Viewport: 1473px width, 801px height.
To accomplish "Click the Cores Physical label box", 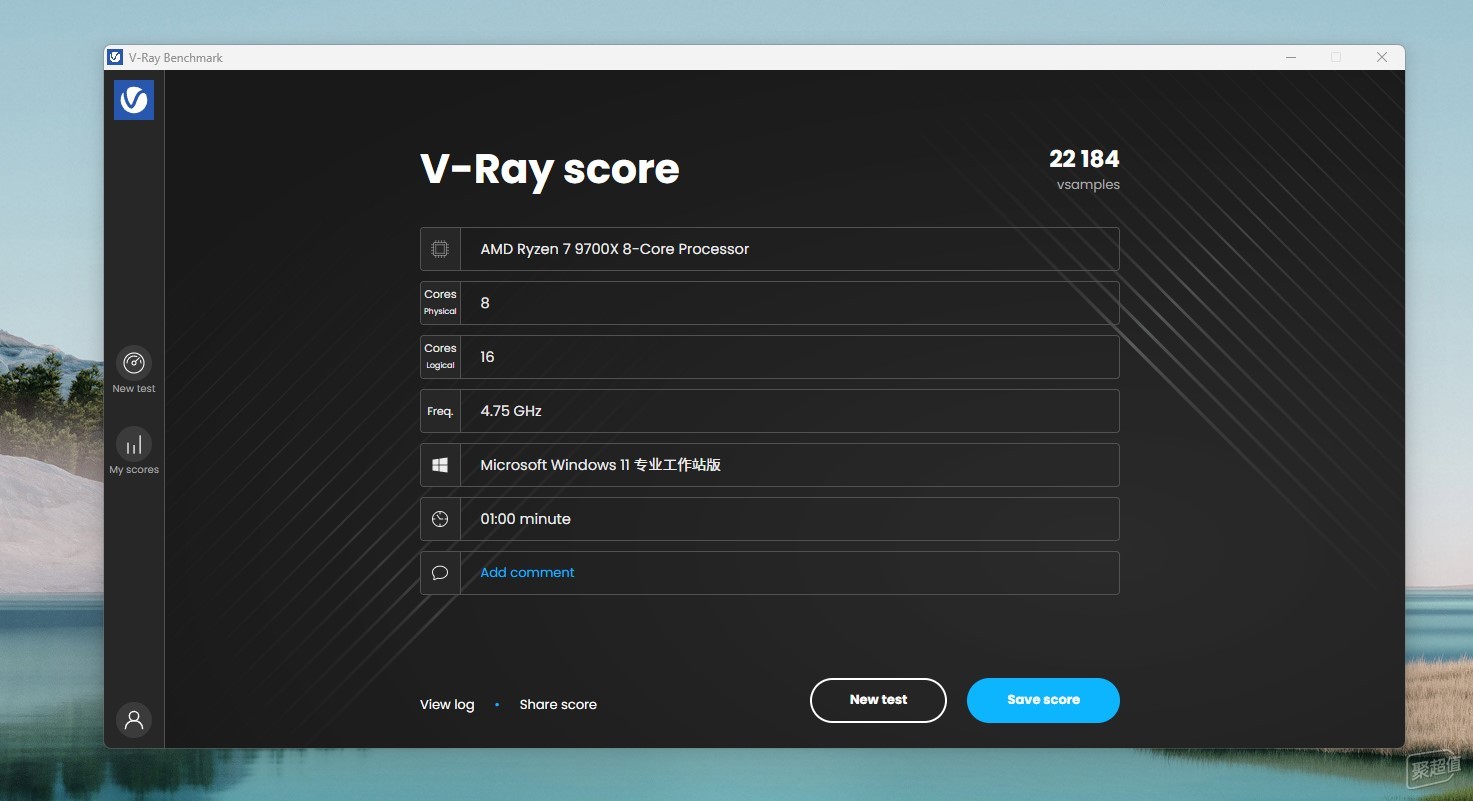I will (440, 303).
